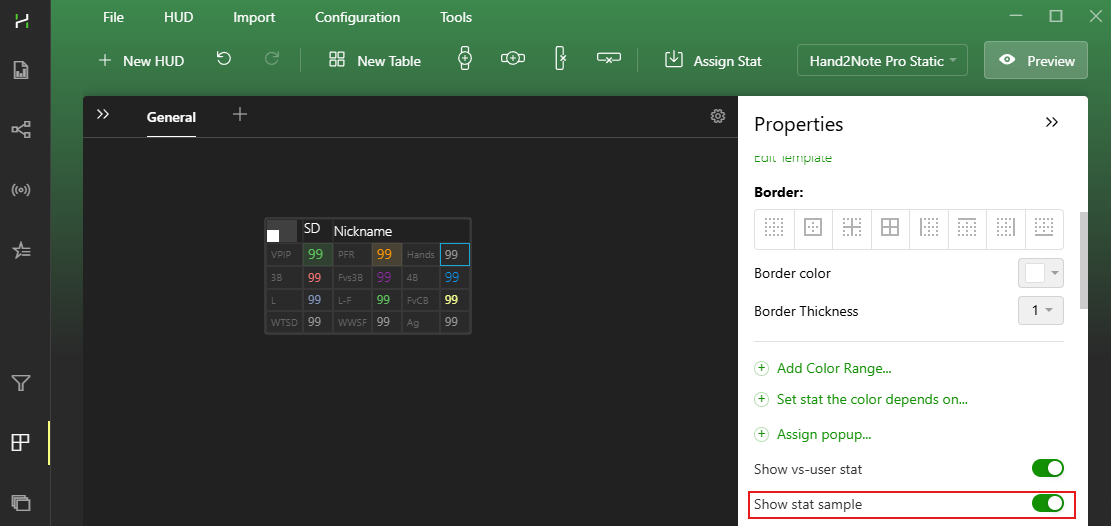Click the New HUD button
Image resolution: width=1111 pixels, height=526 pixels.
(140, 61)
